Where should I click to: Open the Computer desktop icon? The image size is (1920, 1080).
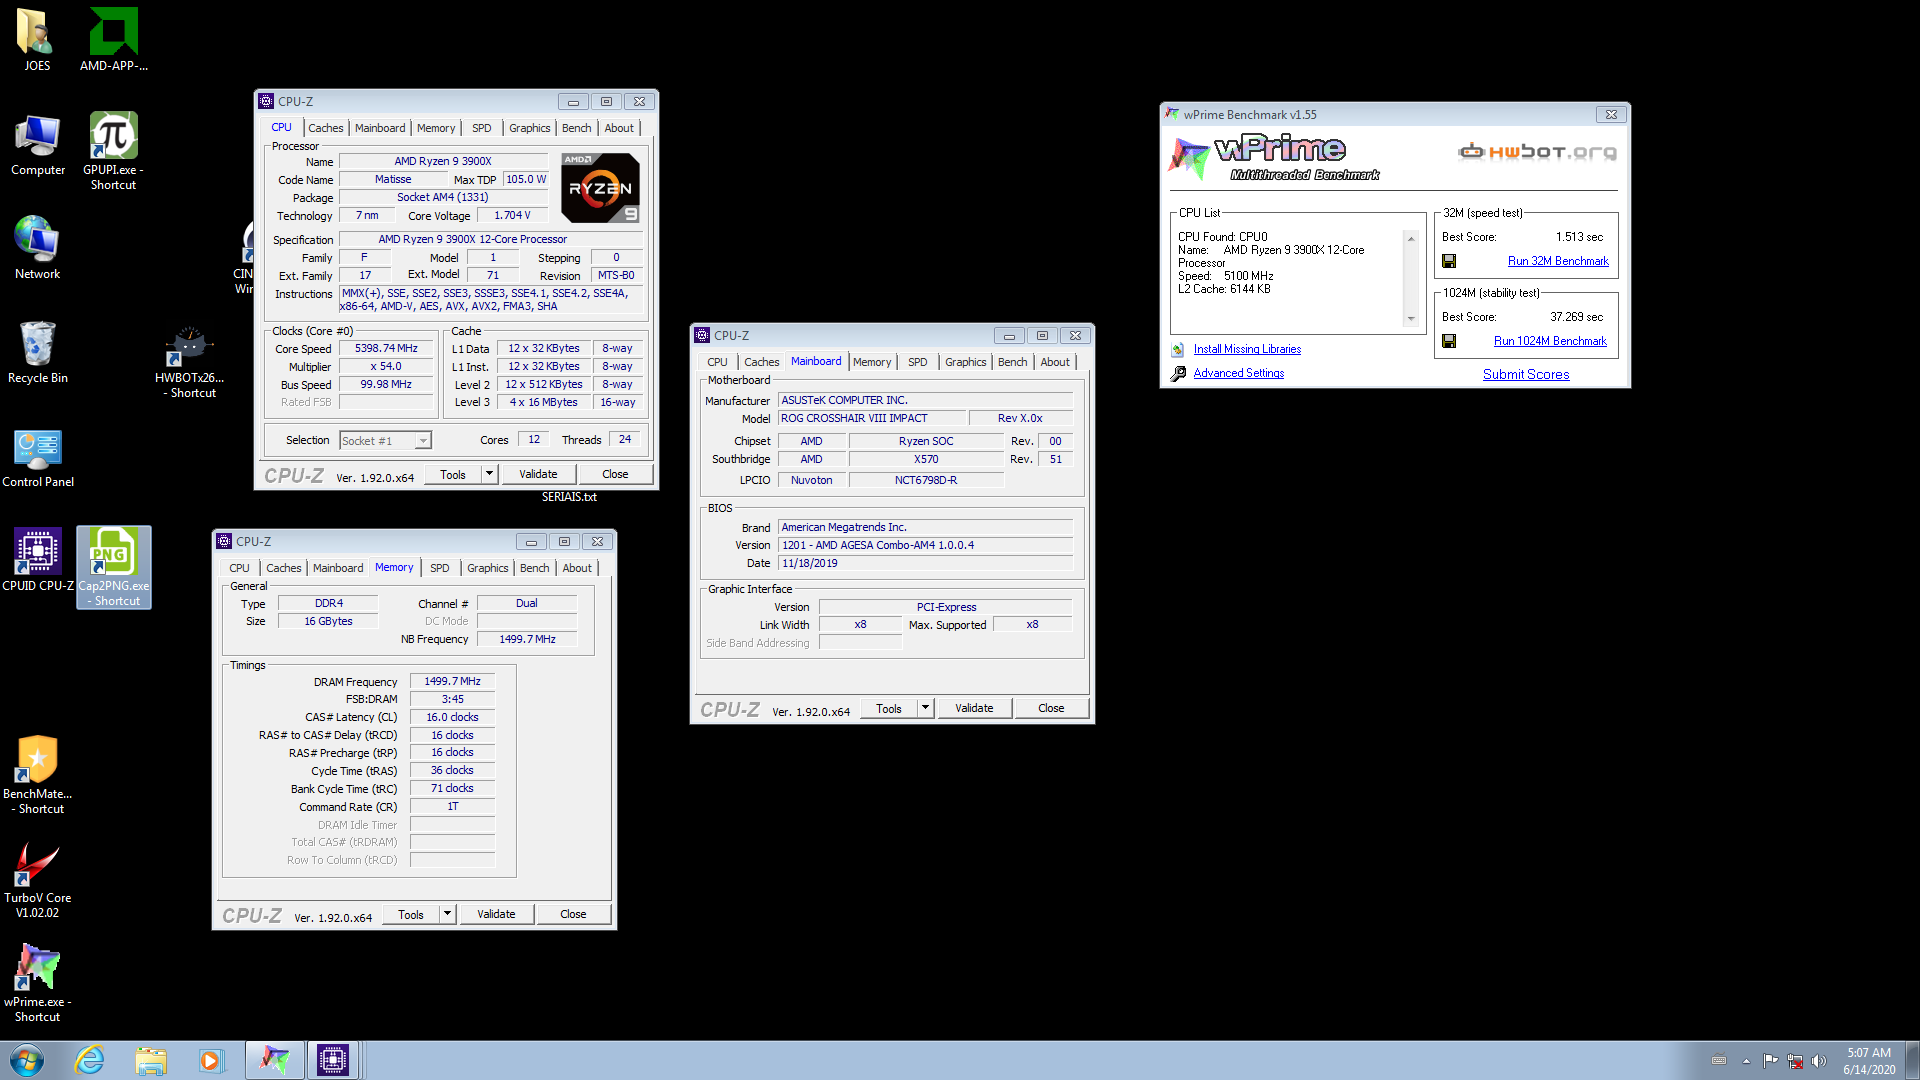[37, 145]
